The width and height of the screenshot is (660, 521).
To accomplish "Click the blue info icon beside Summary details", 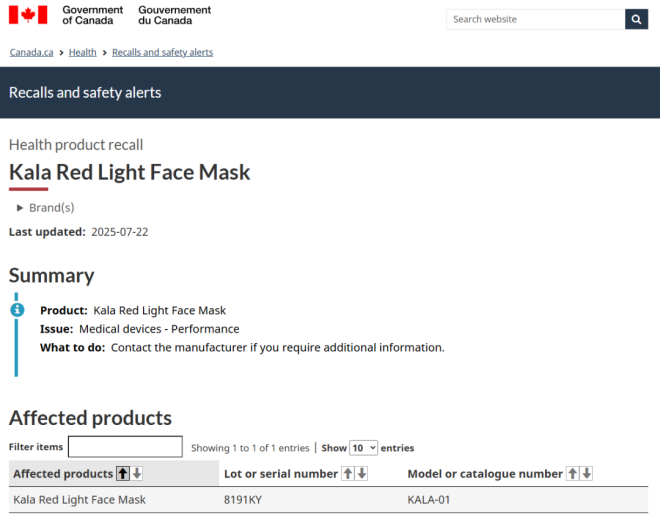I will click(x=17, y=310).
